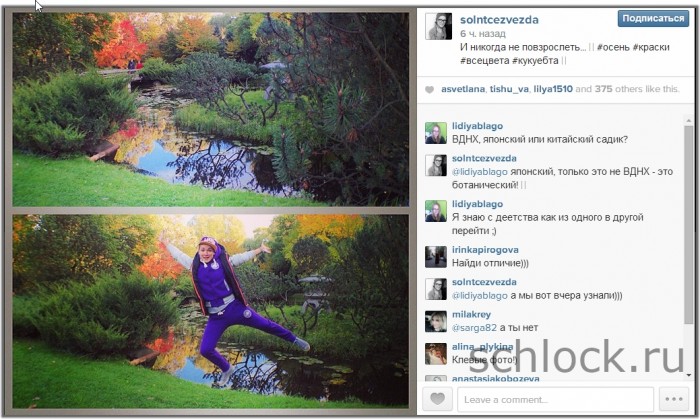The height and width of the screenshot is (419, 700).
Task: Click the #осень hashtag
Action: (x=612, y=47)
